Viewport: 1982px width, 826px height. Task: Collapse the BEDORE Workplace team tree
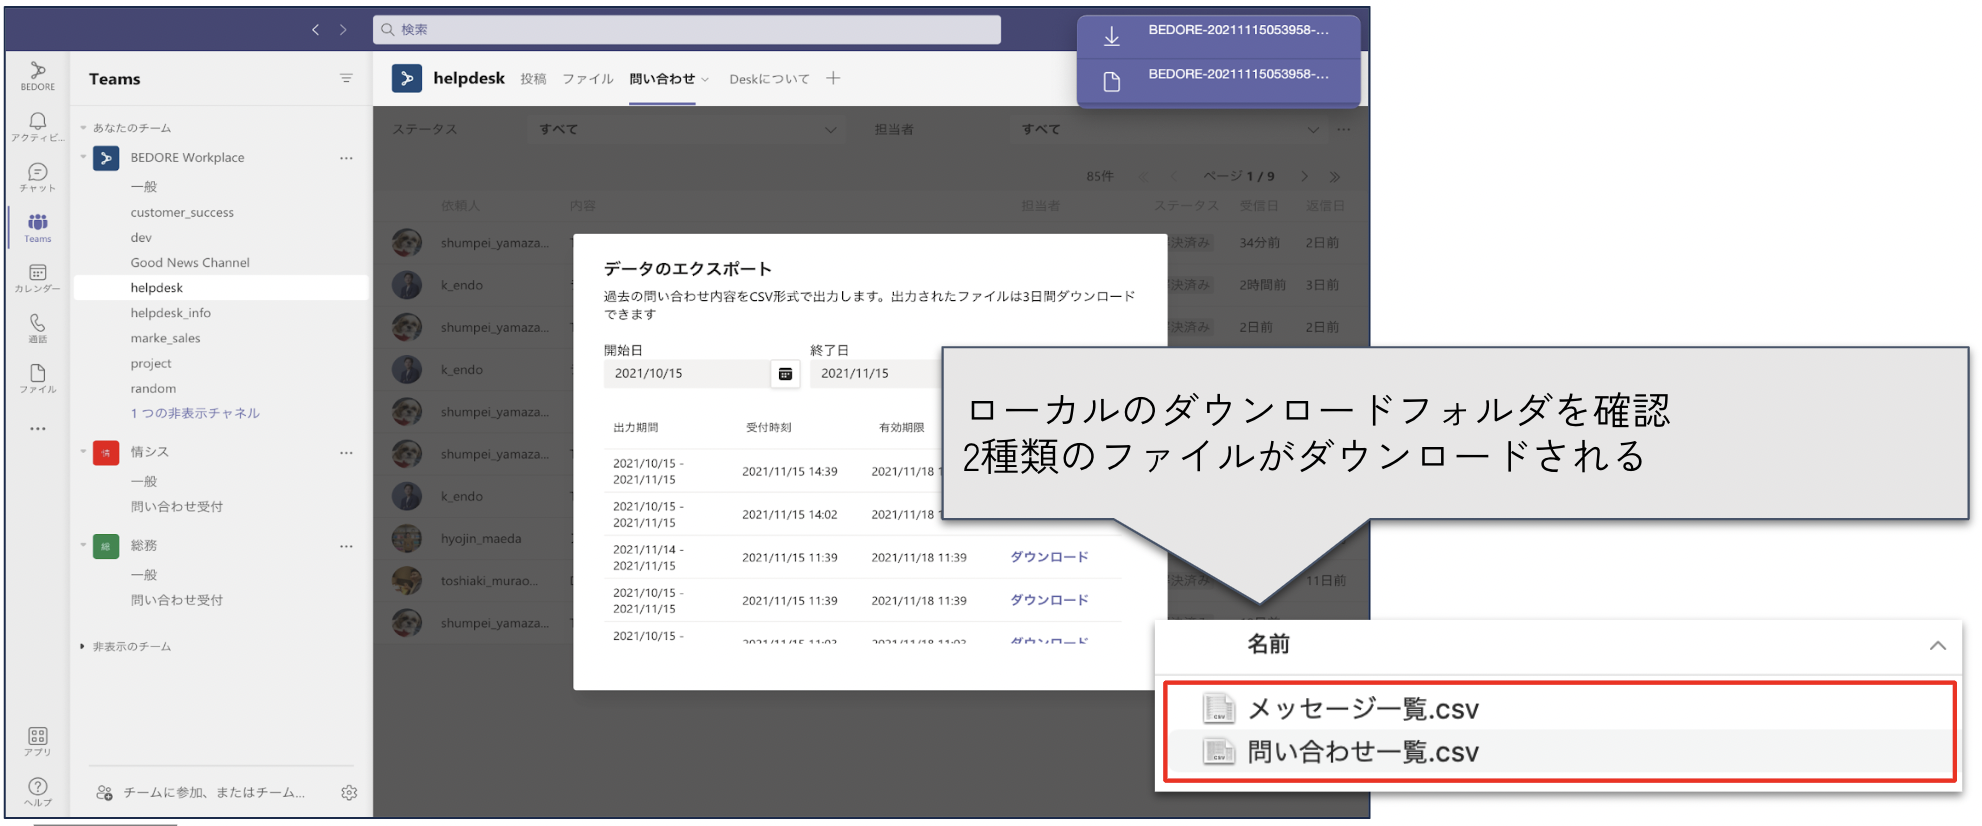(x=84, y=157)
